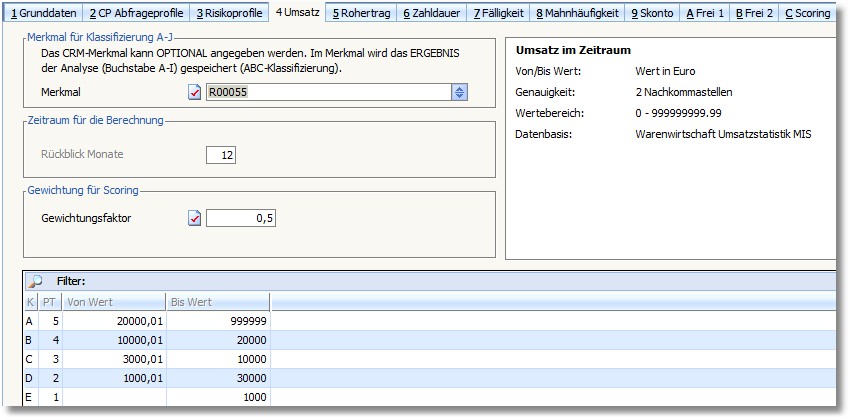This screenshot has height=420, width=850.
Task: Select row A in the classification table
Action: click(30, 320)
